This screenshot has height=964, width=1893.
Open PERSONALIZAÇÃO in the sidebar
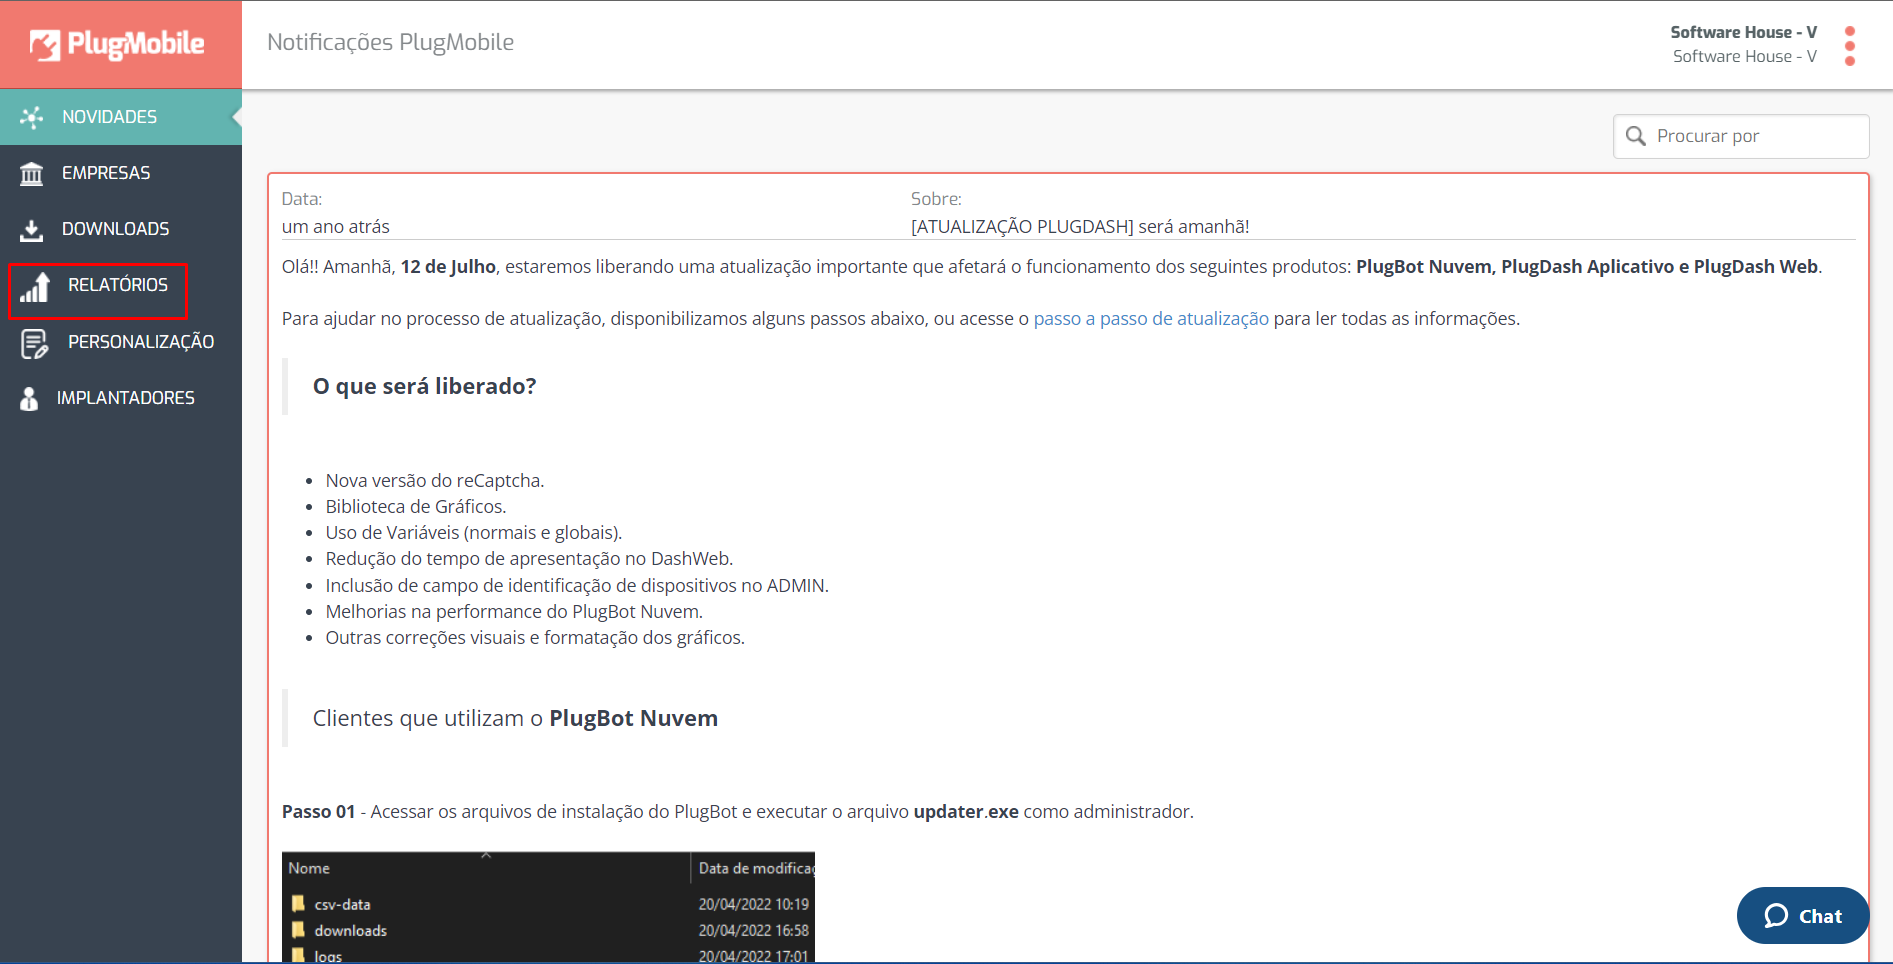coord(121,342)
